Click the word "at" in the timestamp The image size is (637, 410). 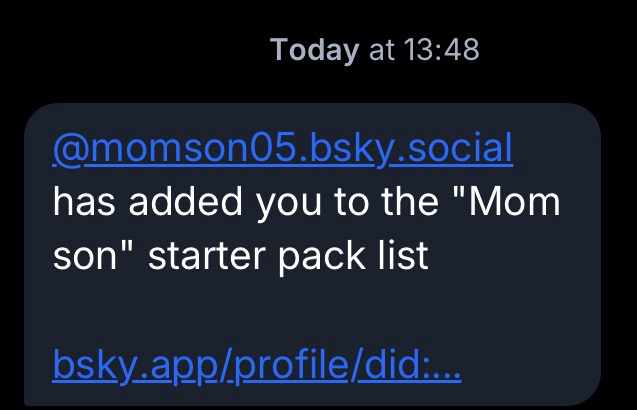(382, 49)
